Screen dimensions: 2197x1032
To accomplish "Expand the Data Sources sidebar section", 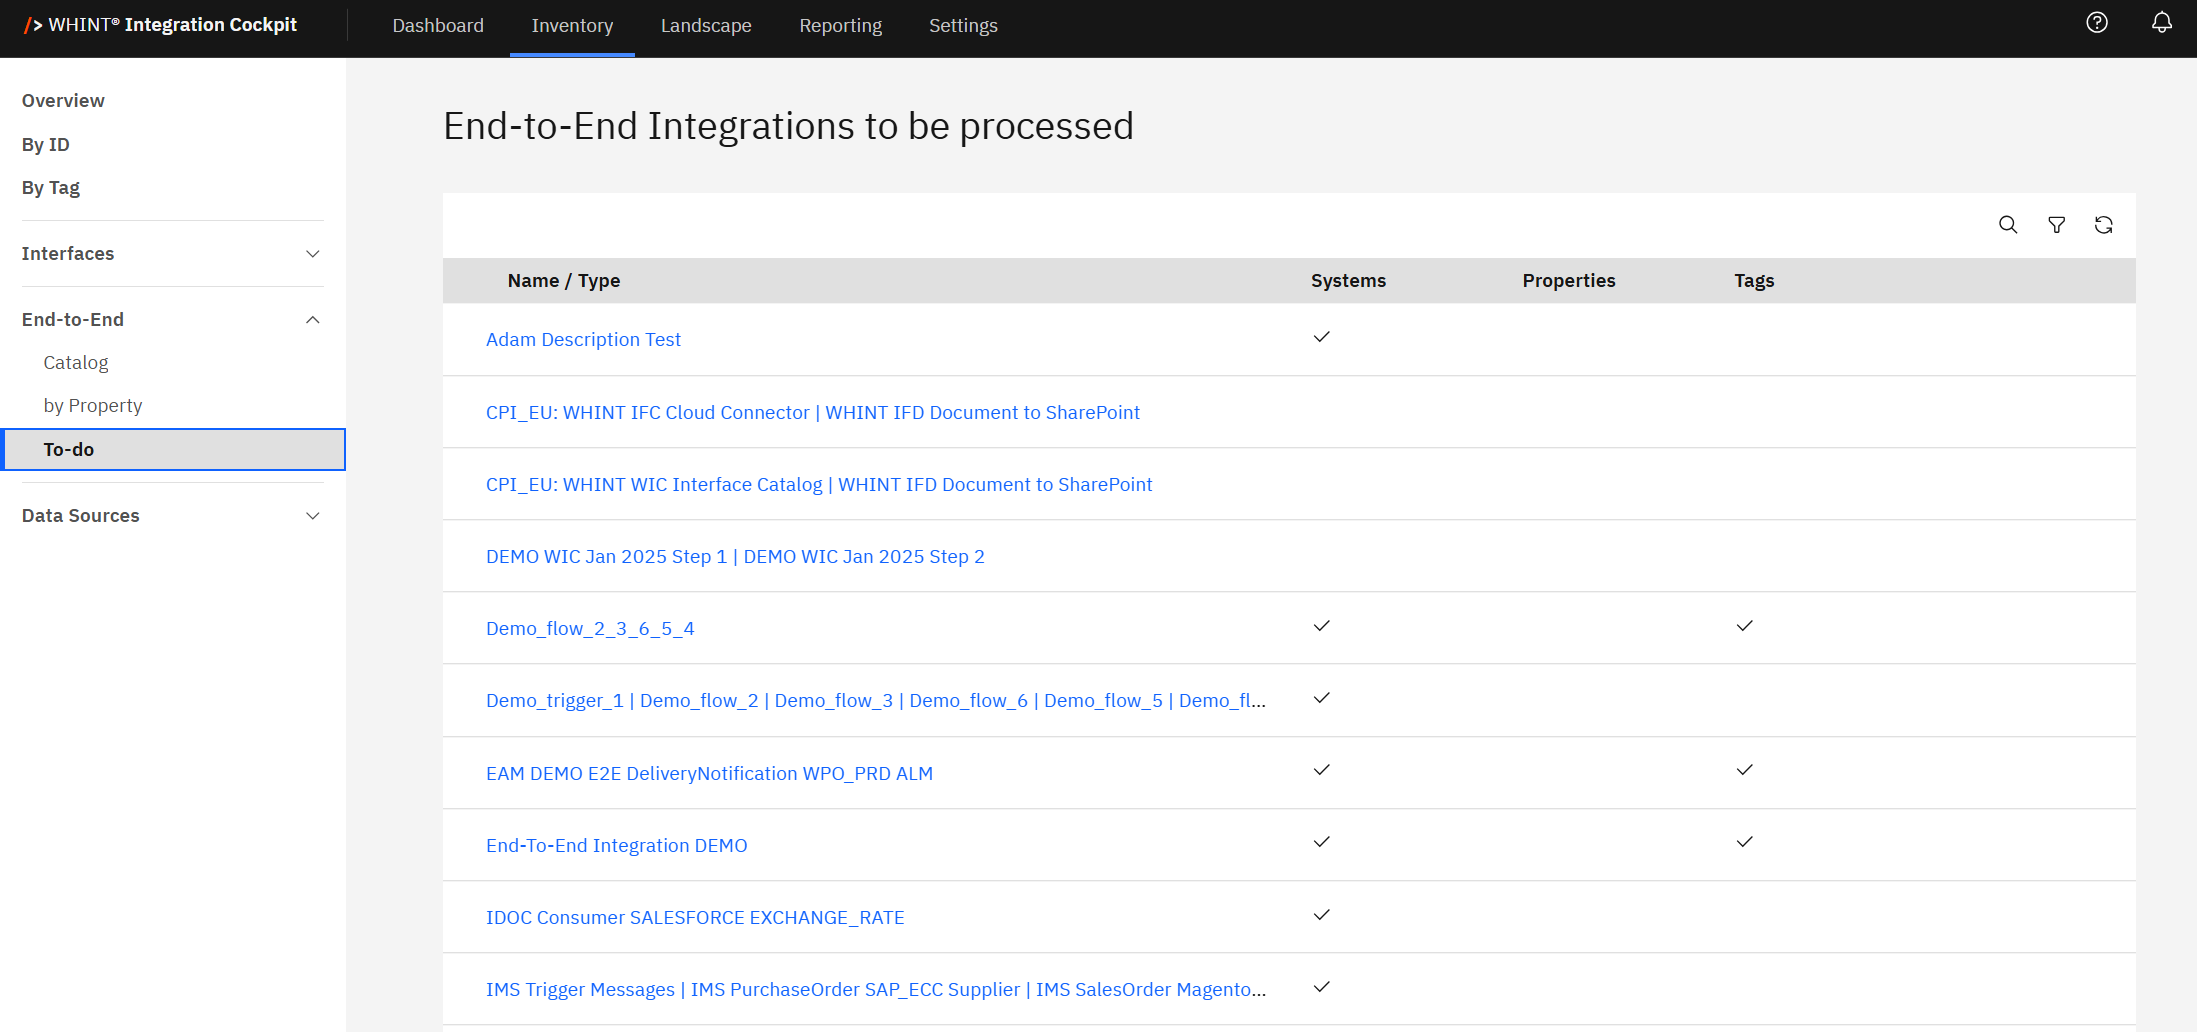I will tap(172, 516).
